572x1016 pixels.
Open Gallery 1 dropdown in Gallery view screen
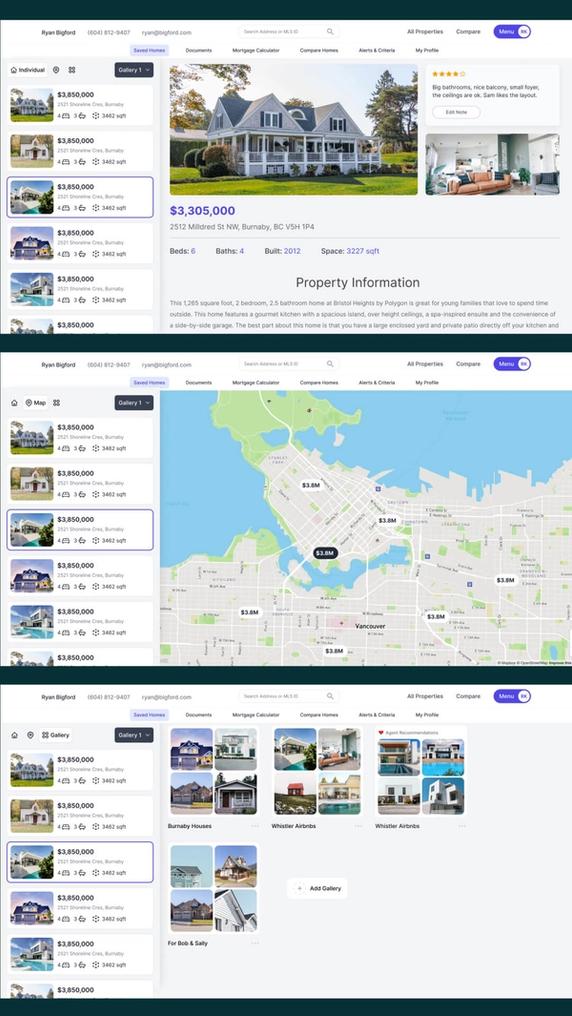(134, 735)
